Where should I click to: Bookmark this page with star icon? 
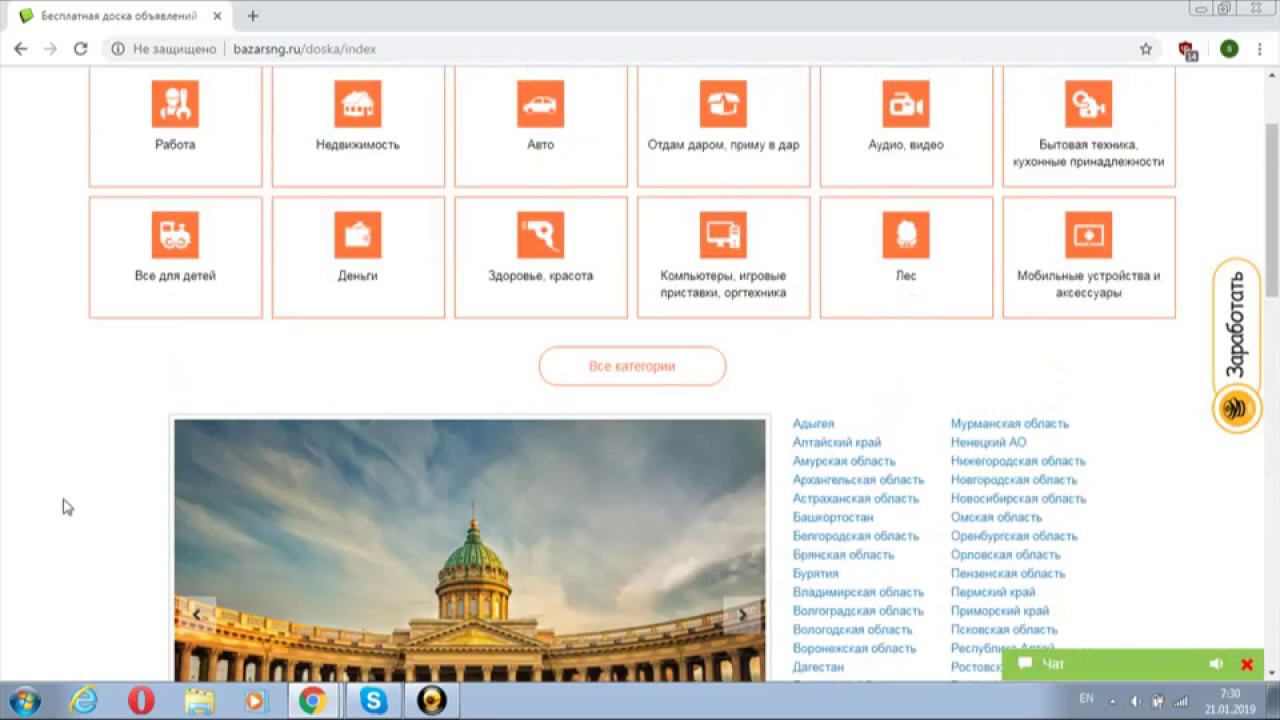coord(1146,49)
